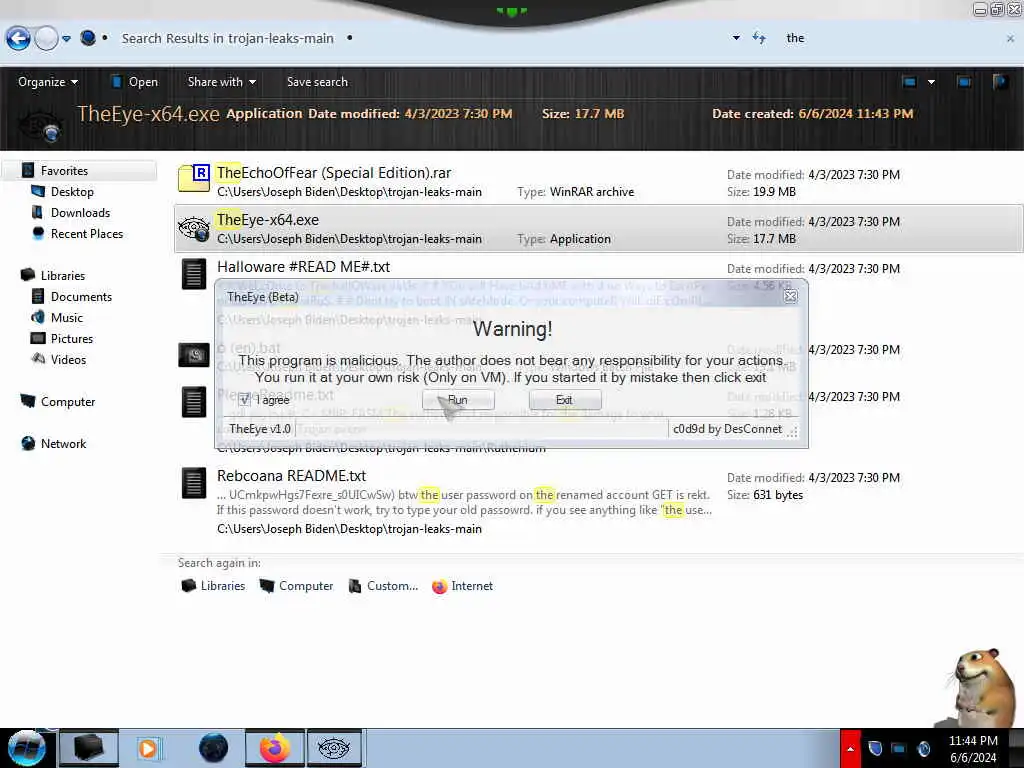The width and height of the screenshot is (1024, 768).
Task: Show hidden tray icons red arrow
Action: [x=850, y=748]
